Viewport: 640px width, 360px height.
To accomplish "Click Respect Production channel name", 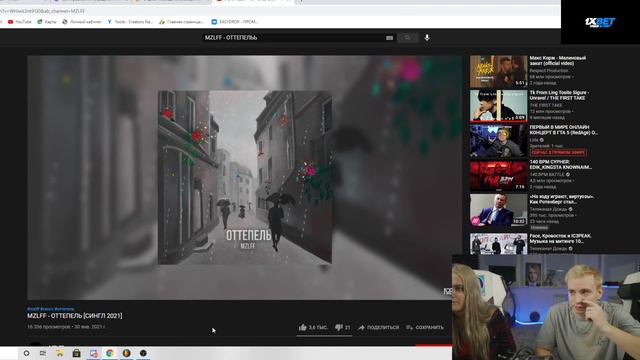I will pyautogui.click(x=550, y=71).
